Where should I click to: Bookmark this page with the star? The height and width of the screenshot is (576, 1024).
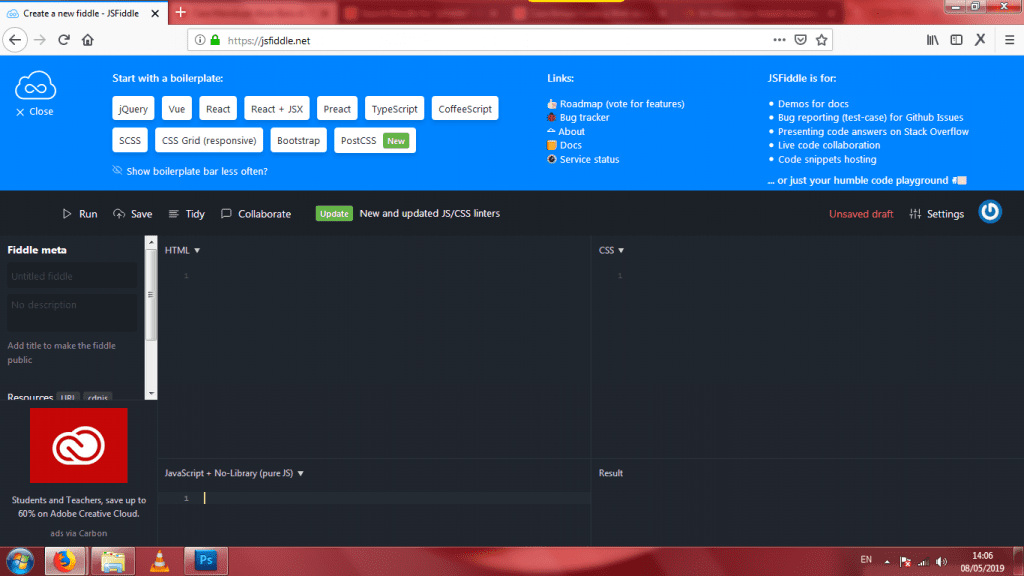(x=822, y=40)
